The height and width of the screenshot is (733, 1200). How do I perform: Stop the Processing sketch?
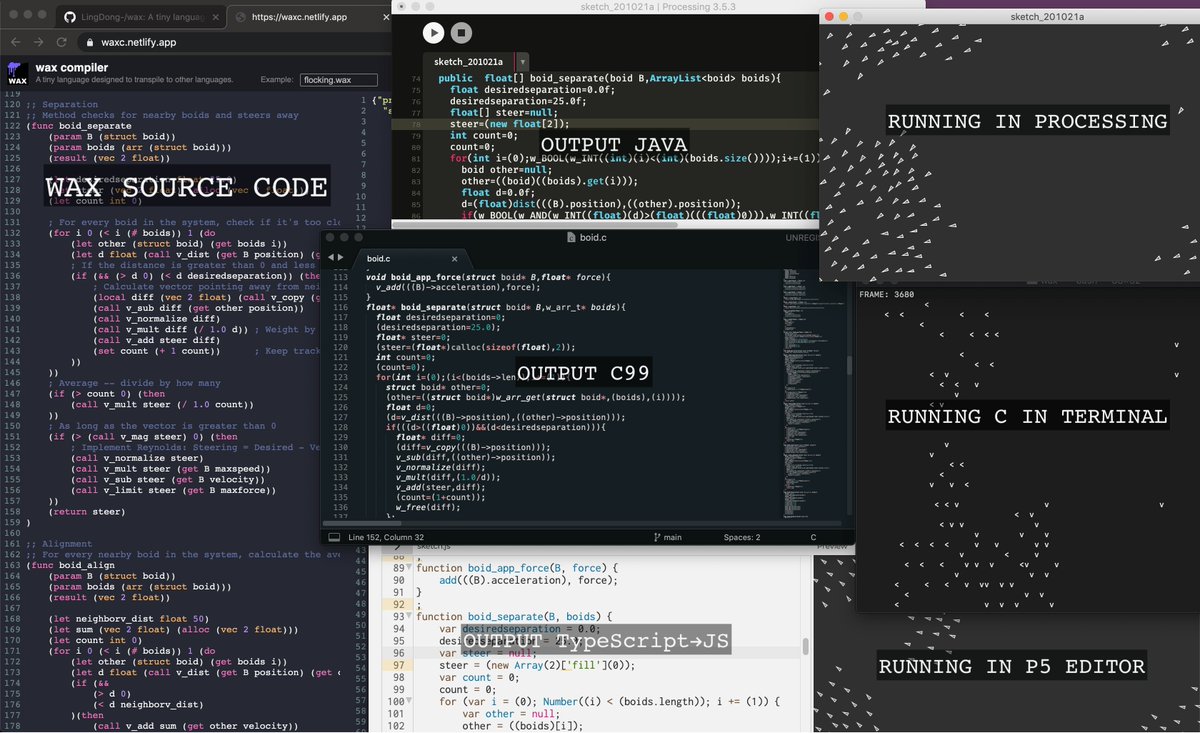(461, 32)
